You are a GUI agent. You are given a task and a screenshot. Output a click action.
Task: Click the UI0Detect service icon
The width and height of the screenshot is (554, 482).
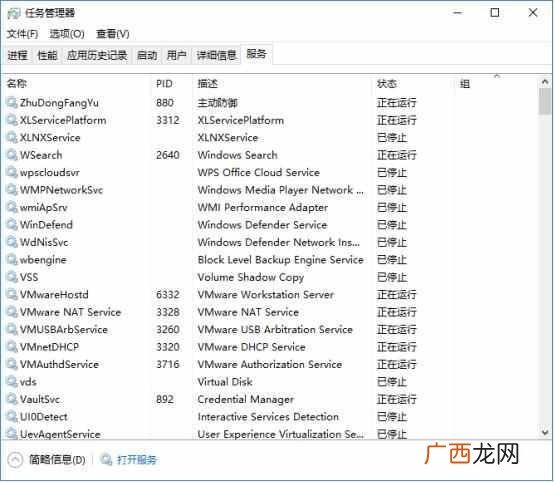point(12,417)
